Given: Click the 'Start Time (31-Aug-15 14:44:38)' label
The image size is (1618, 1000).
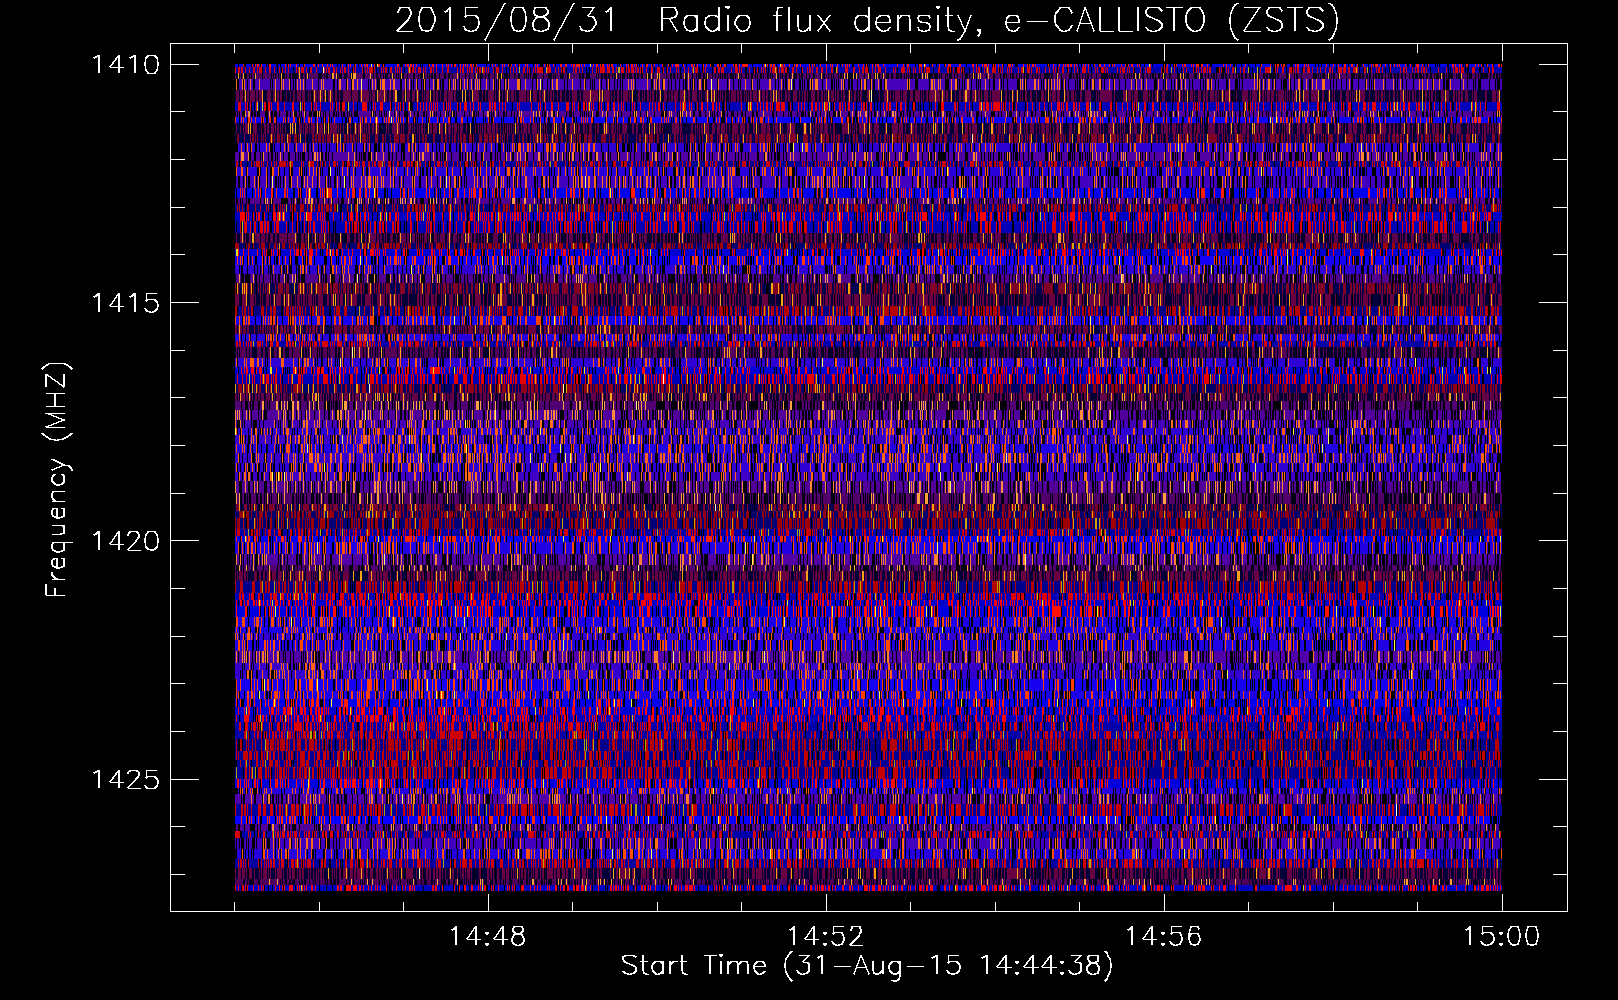Looking at the screenshot, I should pos(867,966).
